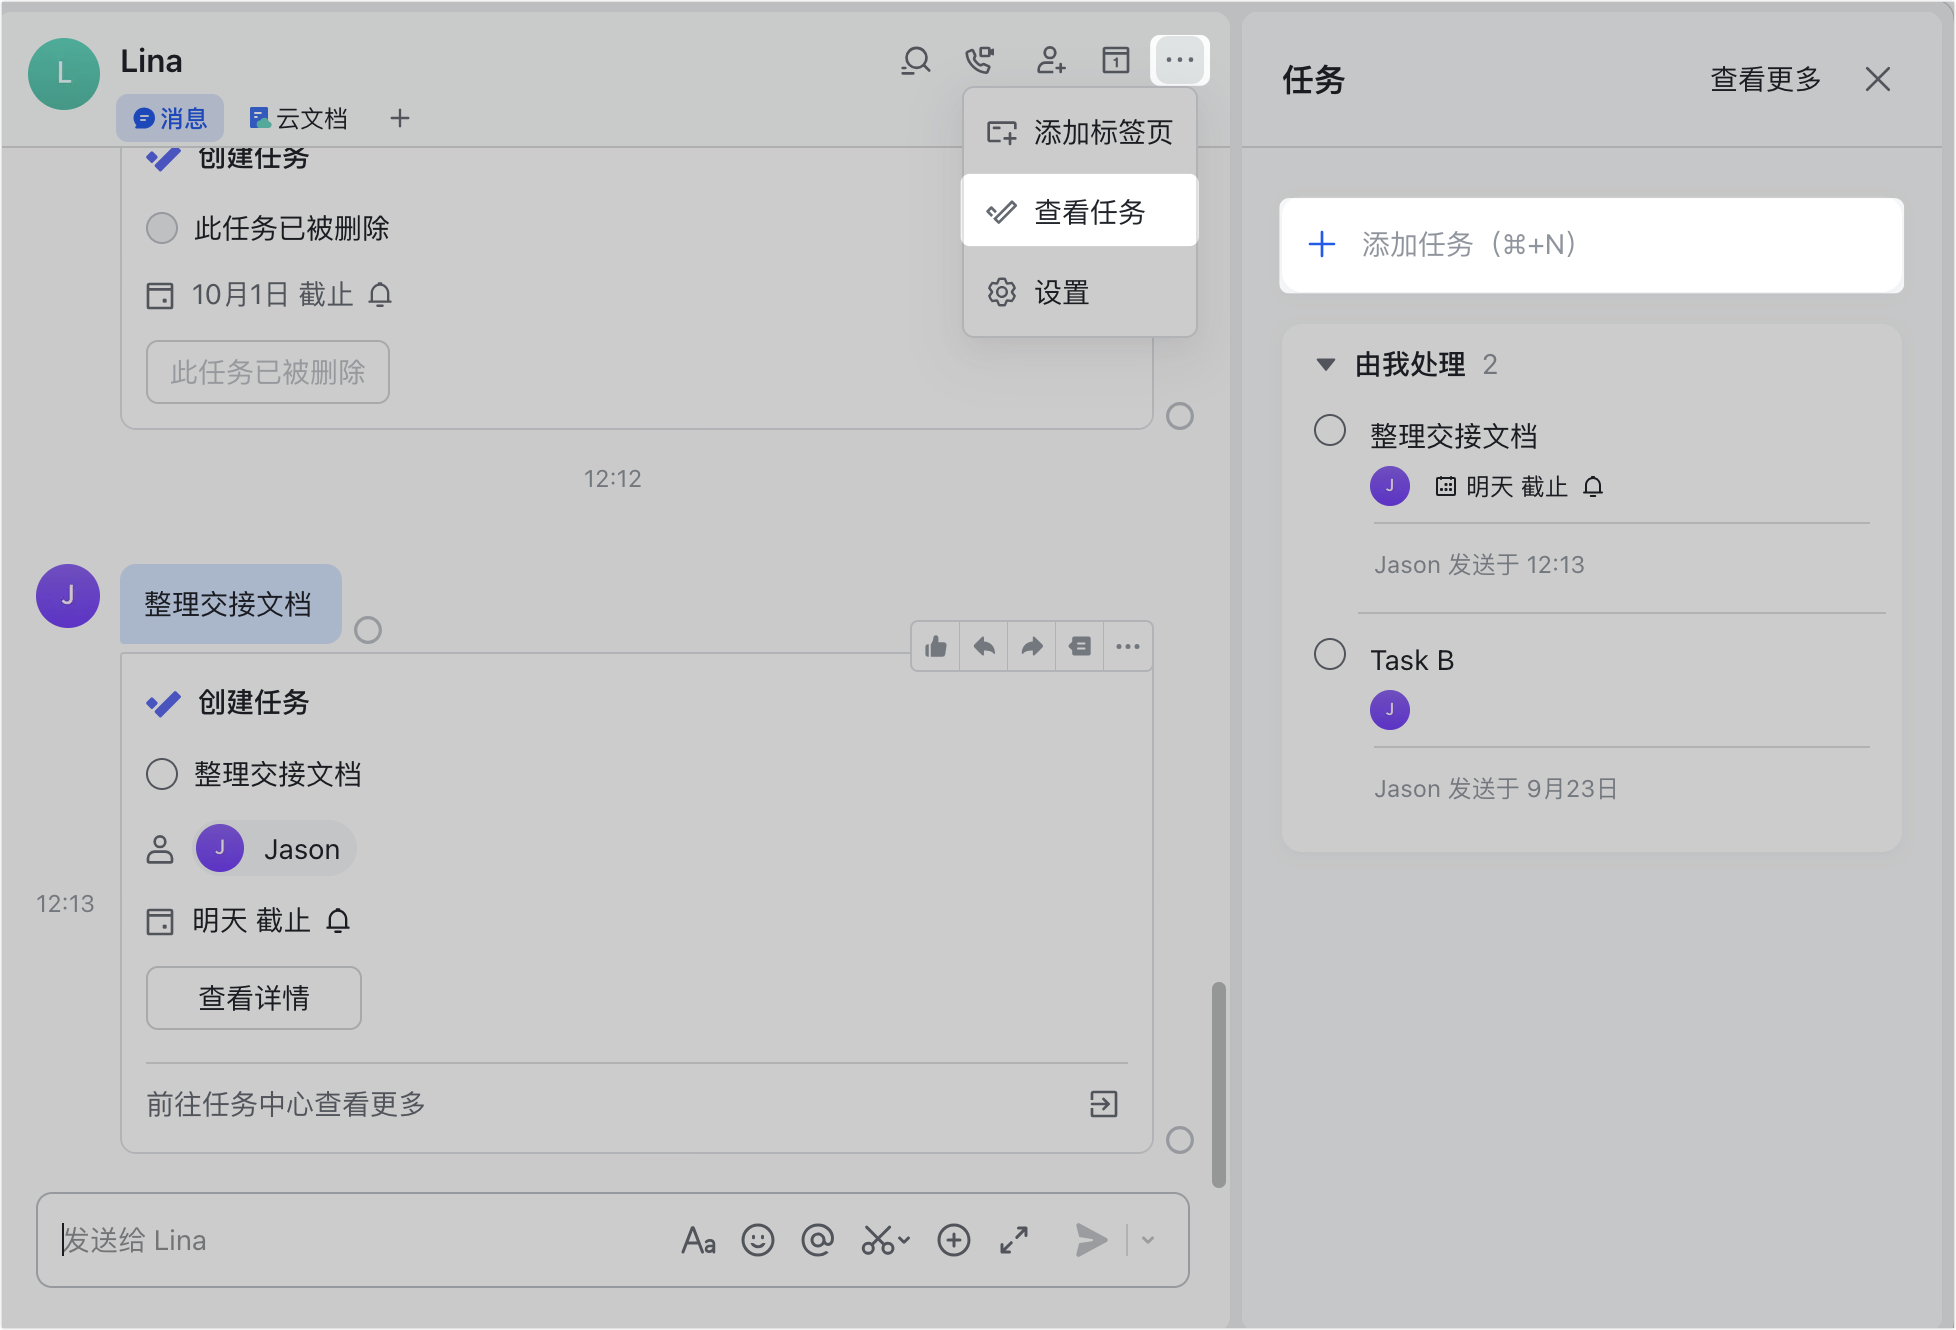This screenshot has width=1956, height=1330.
Task: Open the search in chat icon
Action: pos(915,61)
